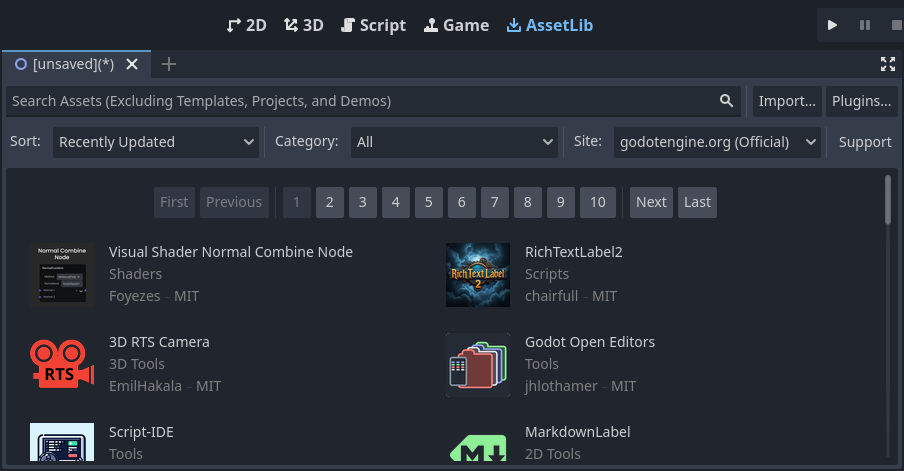Click the search magnifier icon

click(726, 101)
